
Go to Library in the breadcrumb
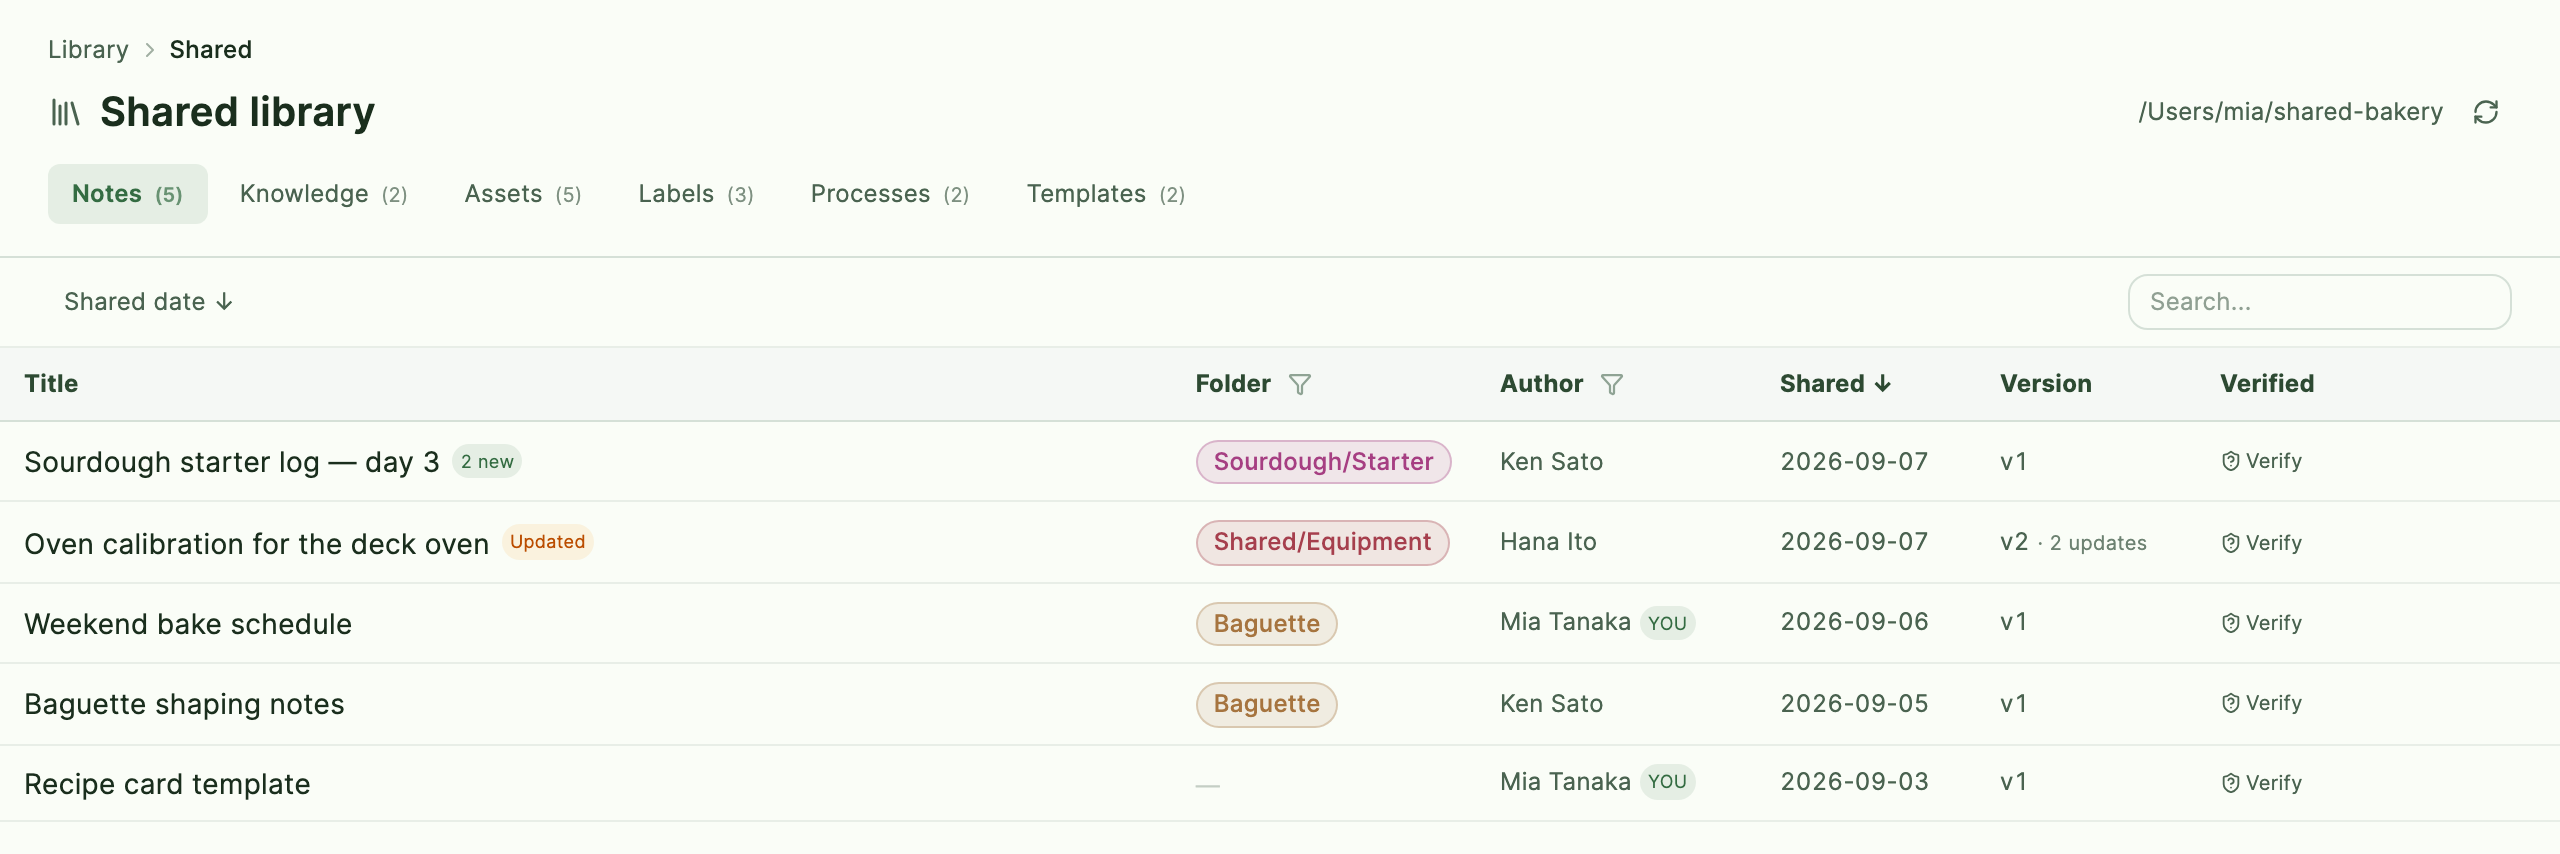(88, 50)
